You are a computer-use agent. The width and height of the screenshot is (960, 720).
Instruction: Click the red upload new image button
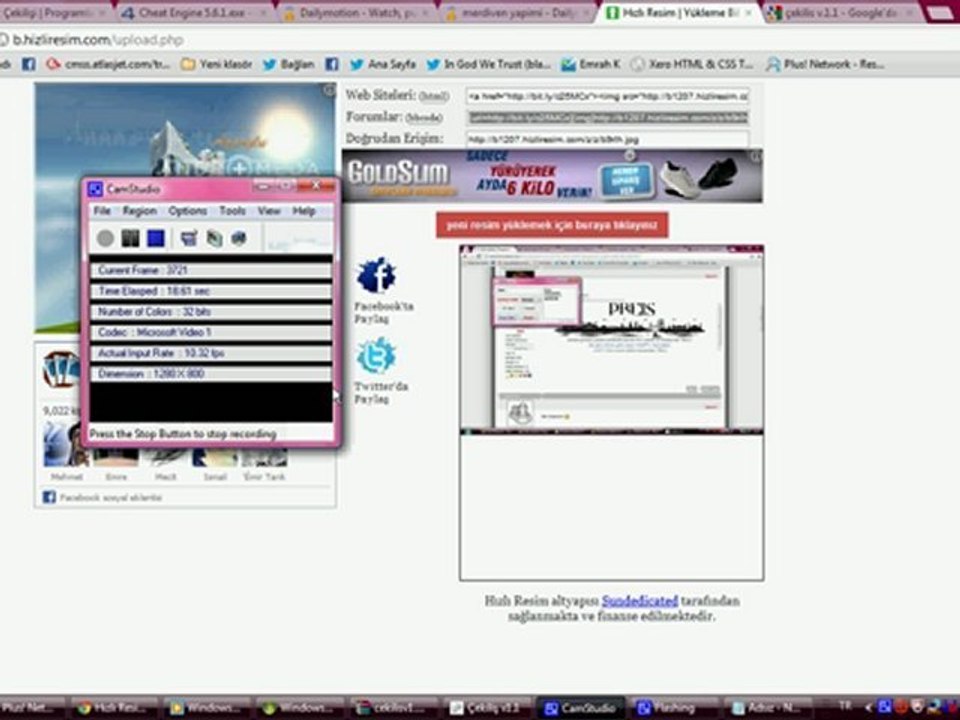point(552,225)
